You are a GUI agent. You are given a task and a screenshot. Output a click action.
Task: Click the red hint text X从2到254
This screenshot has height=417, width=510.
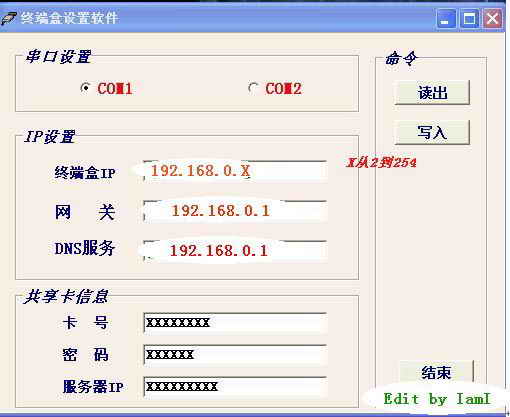tap(381, 163)
